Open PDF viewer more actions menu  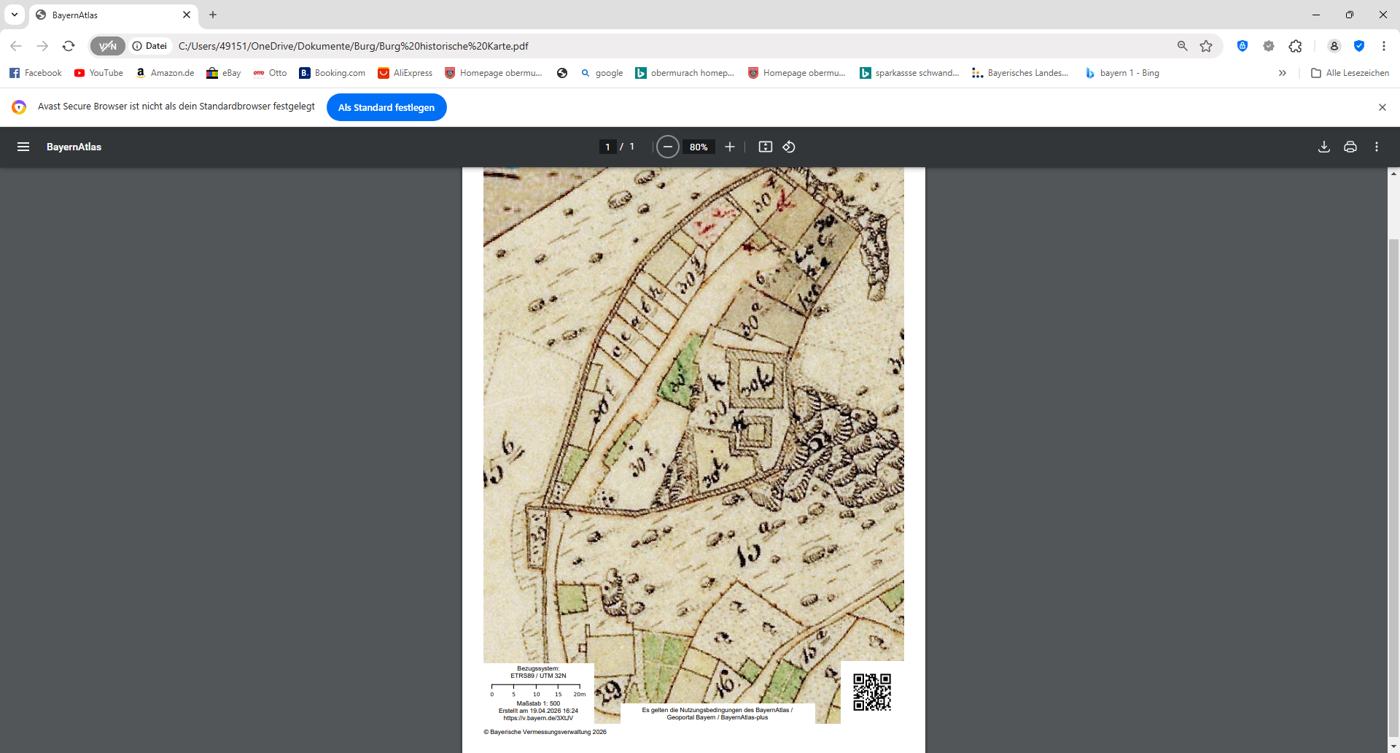point(1376,147)
